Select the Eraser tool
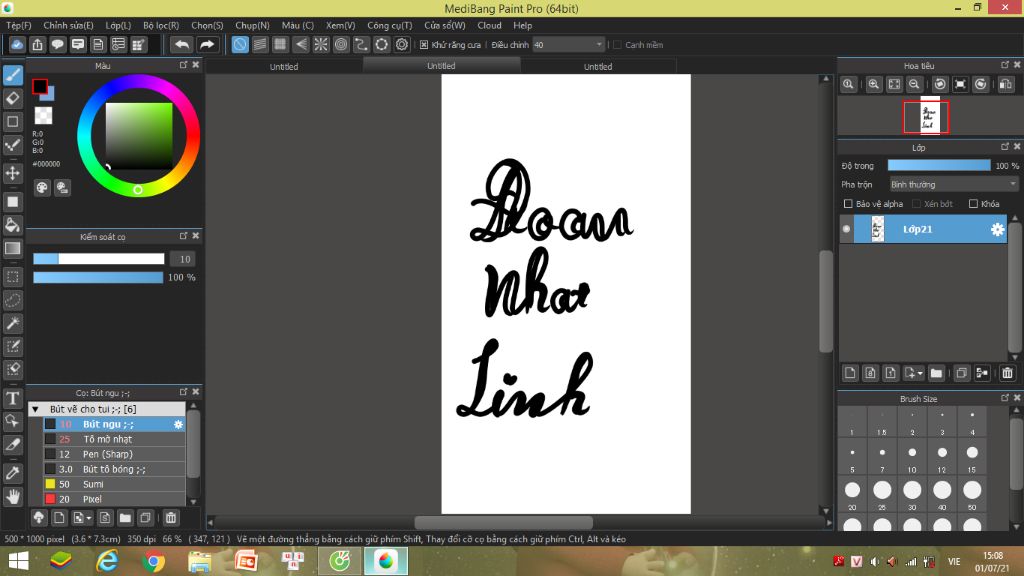 [13, 99]
